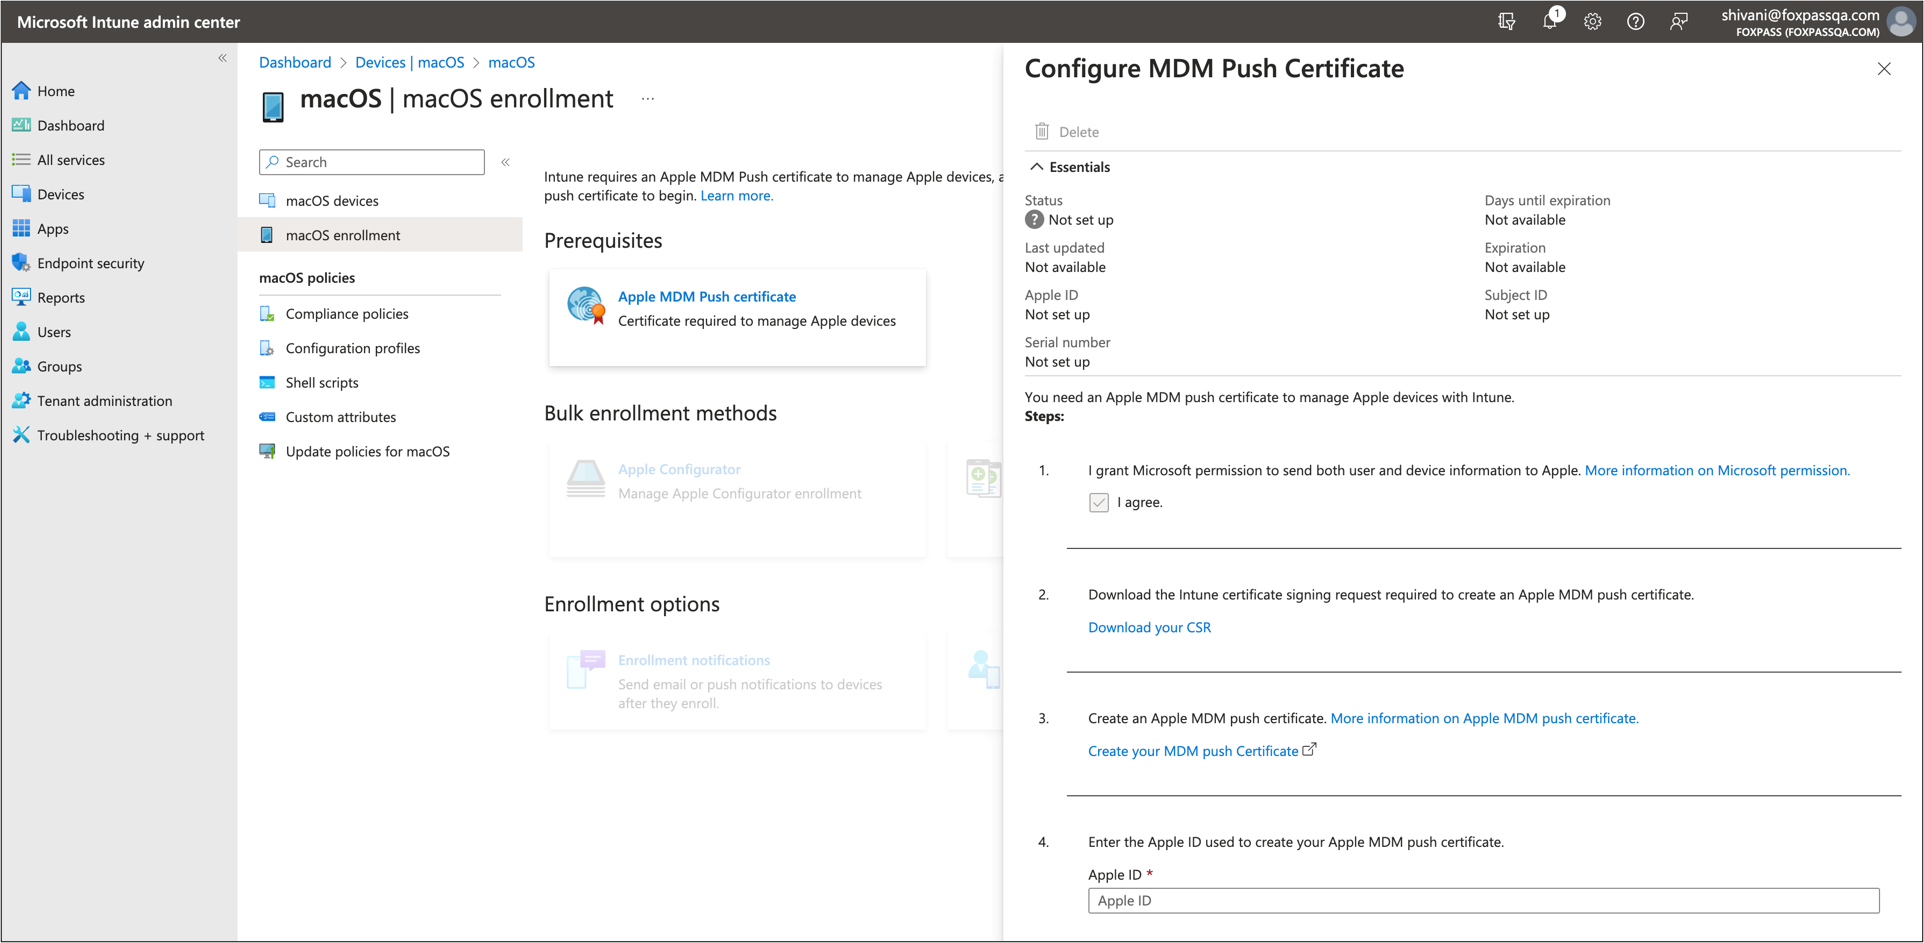Click Devices | macOS breadcrumb link

tap(410, 62)
